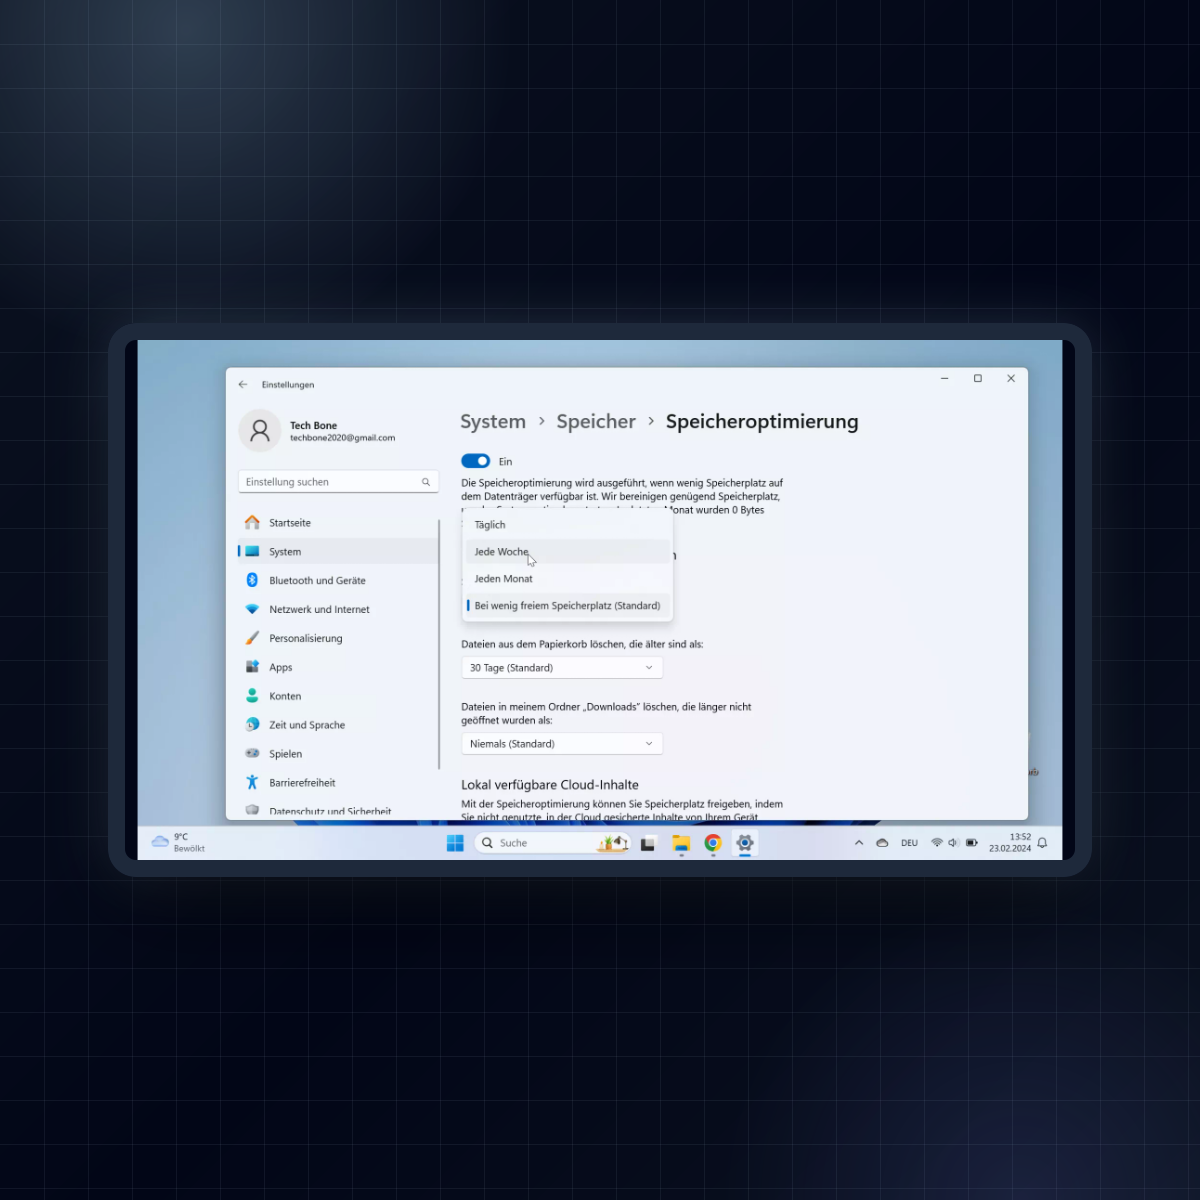Maximize the Einstellungen window

click(978, 378)
